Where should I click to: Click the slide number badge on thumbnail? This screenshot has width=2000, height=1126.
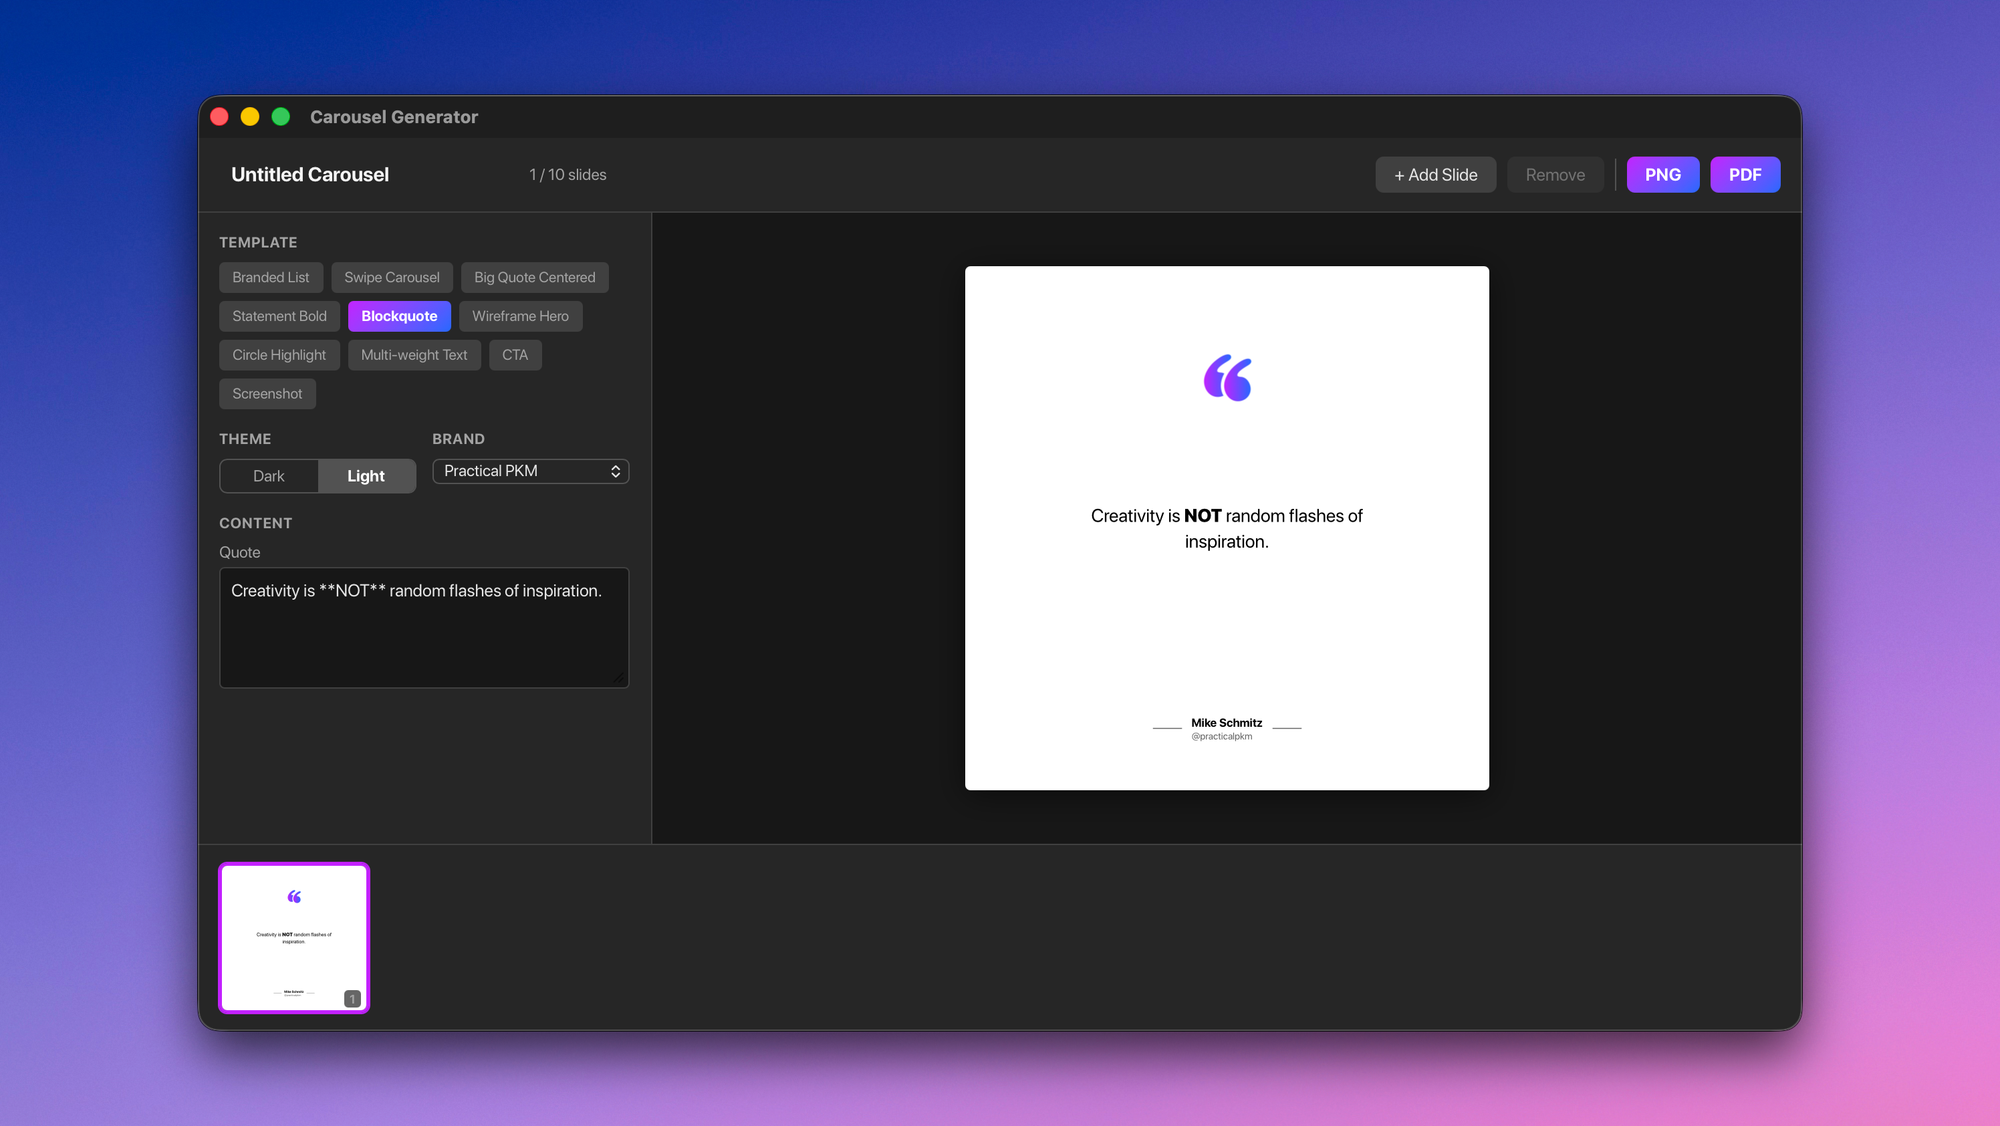point(352,998)
